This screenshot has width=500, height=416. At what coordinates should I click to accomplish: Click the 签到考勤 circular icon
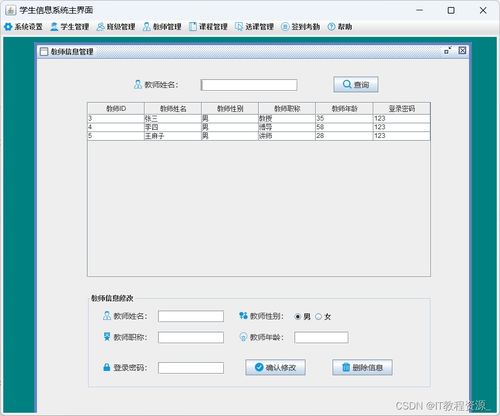pyautogui.click(x=285, y=27)
